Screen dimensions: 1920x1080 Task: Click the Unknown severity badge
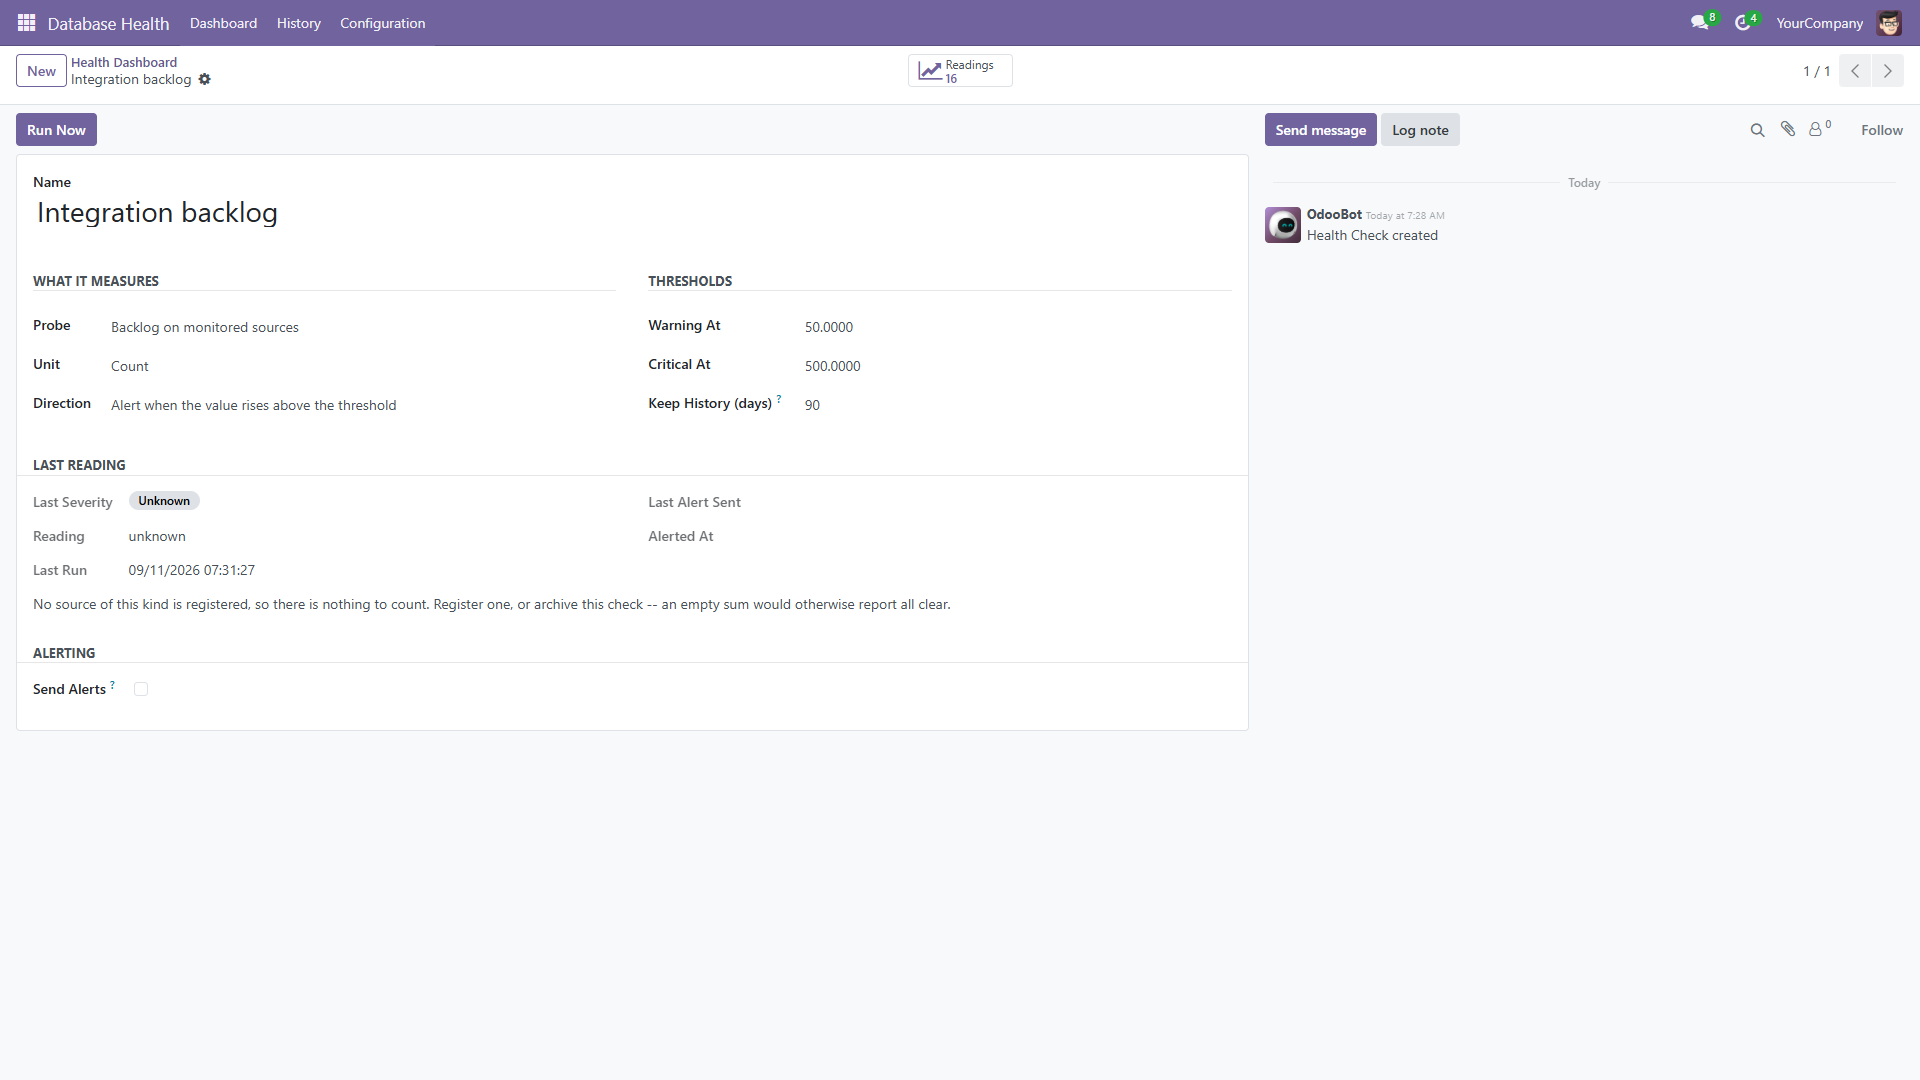[164, 501]
